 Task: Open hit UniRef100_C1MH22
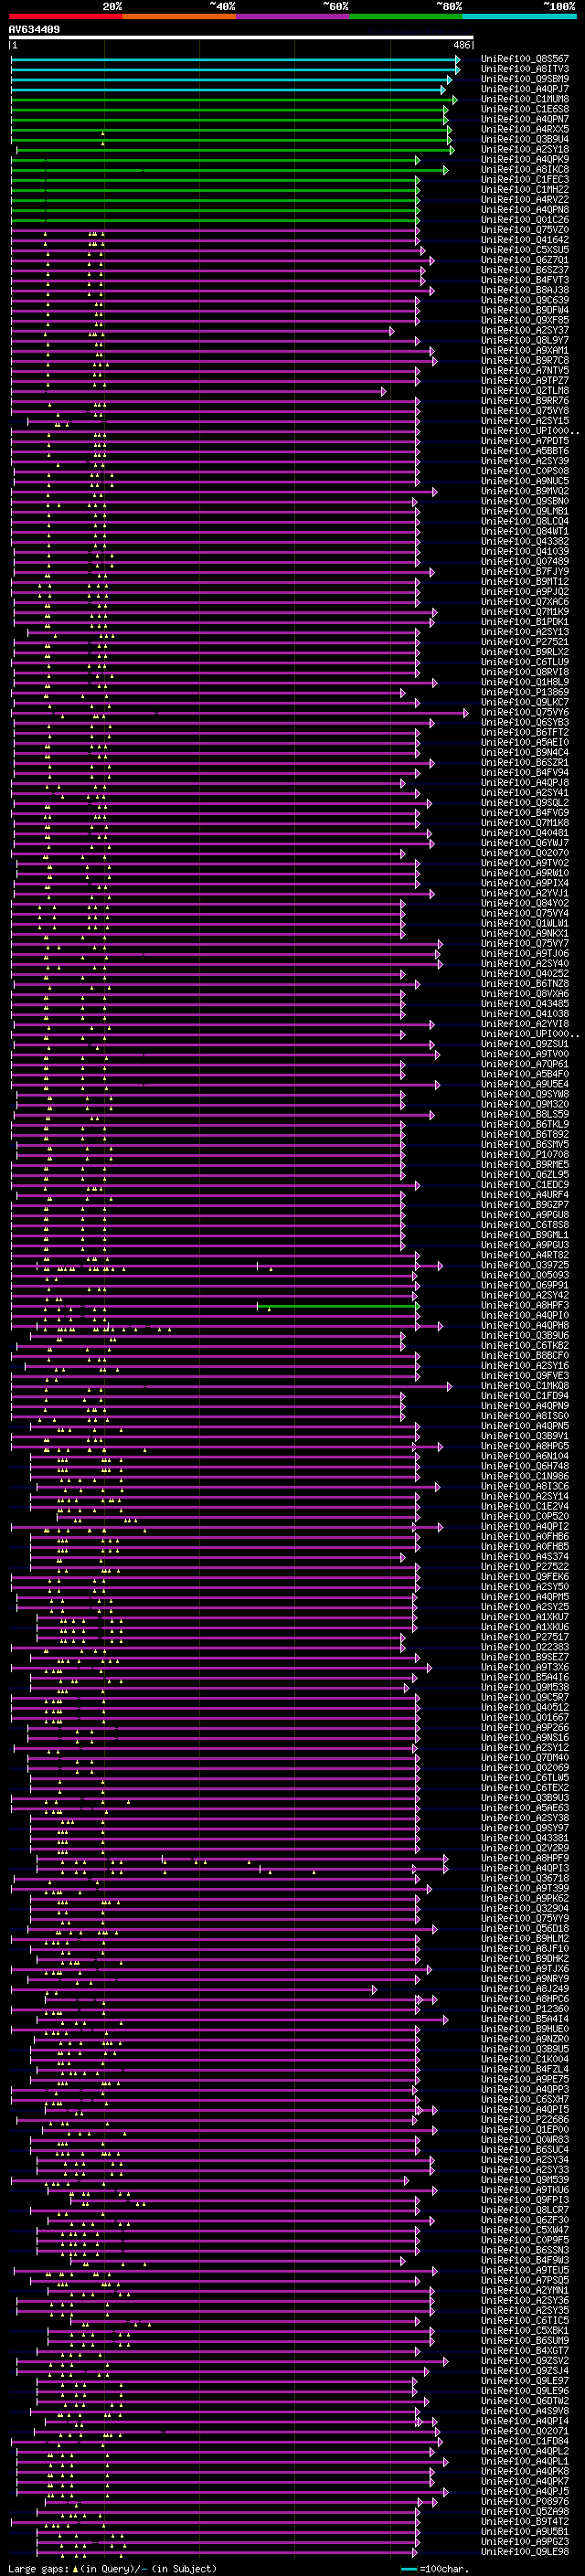525,189
